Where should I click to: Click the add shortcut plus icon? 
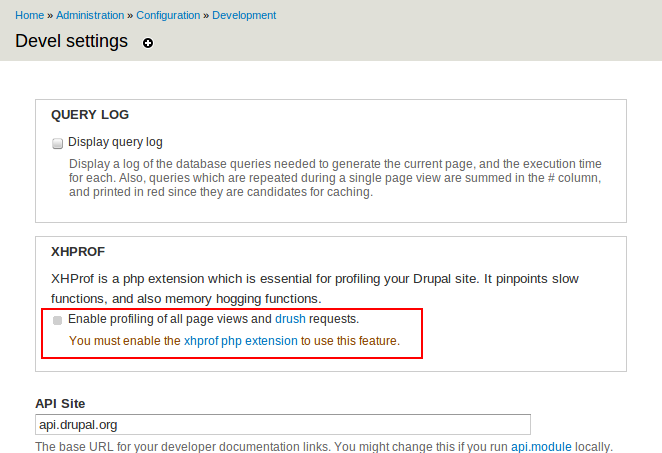pyautogui.click(x=148, y=43)
